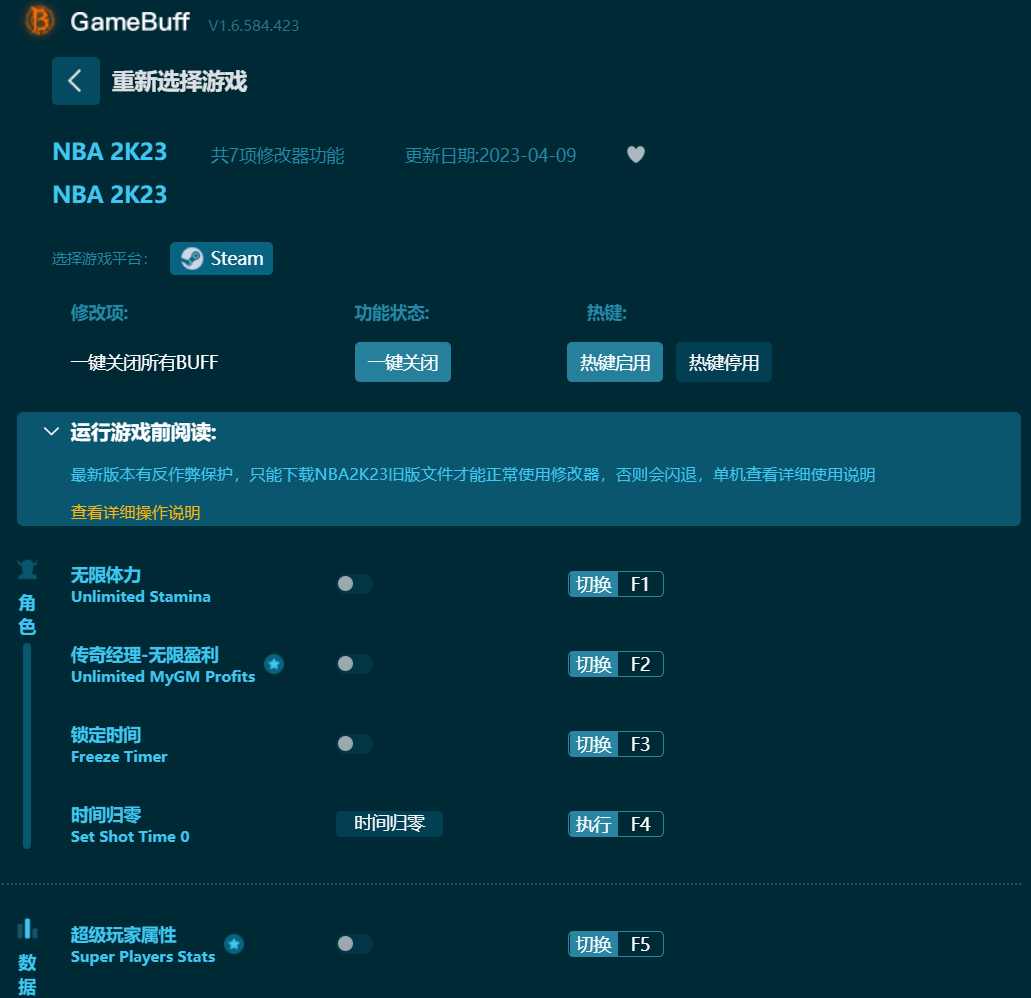The height and width of the screenshot is (998, 1031).
Task: Click the Steam logo icon
Action: coord(192,258)
